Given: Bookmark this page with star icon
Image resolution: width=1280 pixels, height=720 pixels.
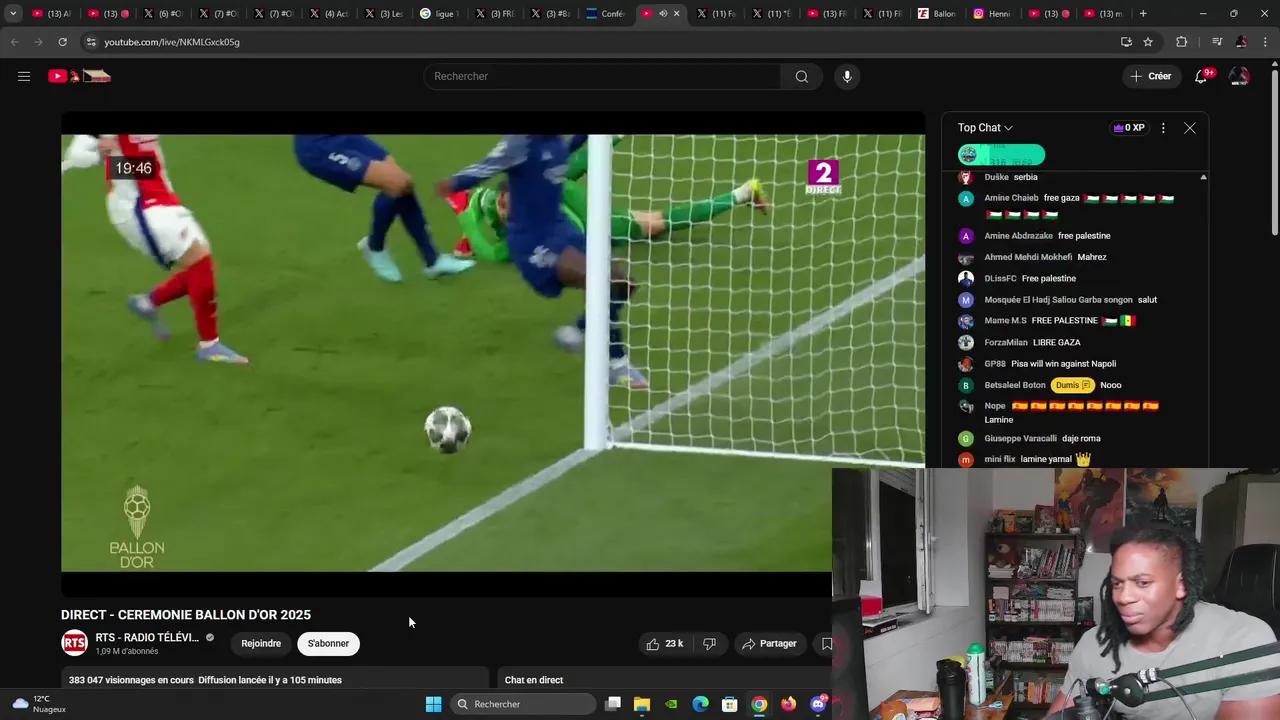Looking at the screenshot, I should 1148,42.
